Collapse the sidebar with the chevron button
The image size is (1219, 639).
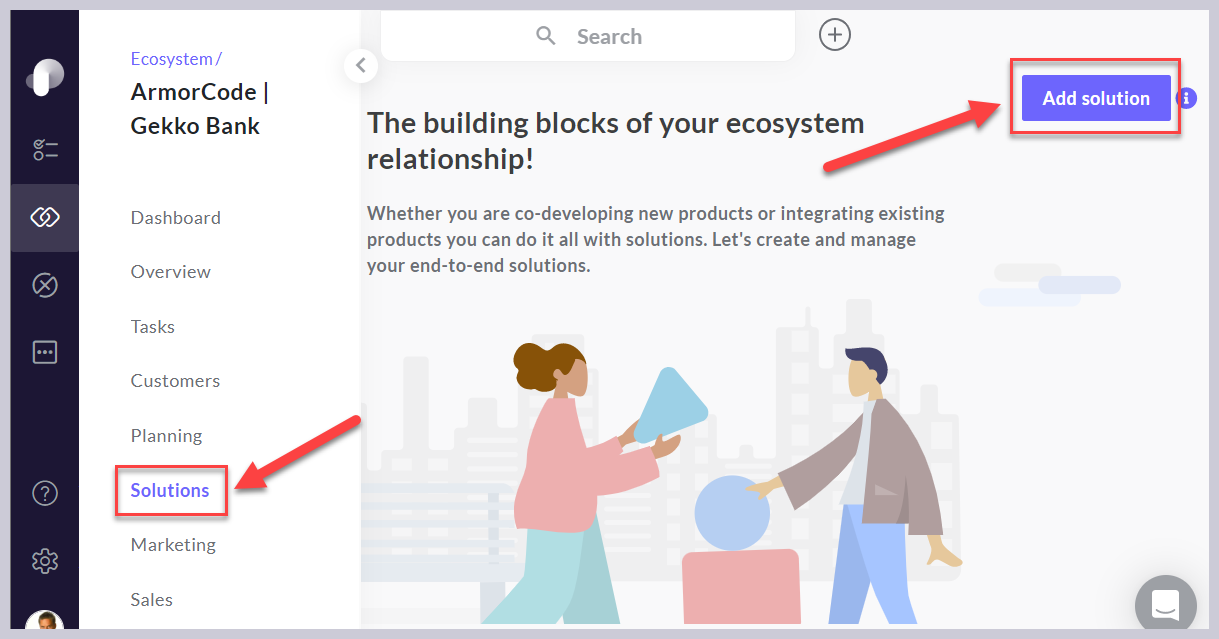(x=361, y=66)
